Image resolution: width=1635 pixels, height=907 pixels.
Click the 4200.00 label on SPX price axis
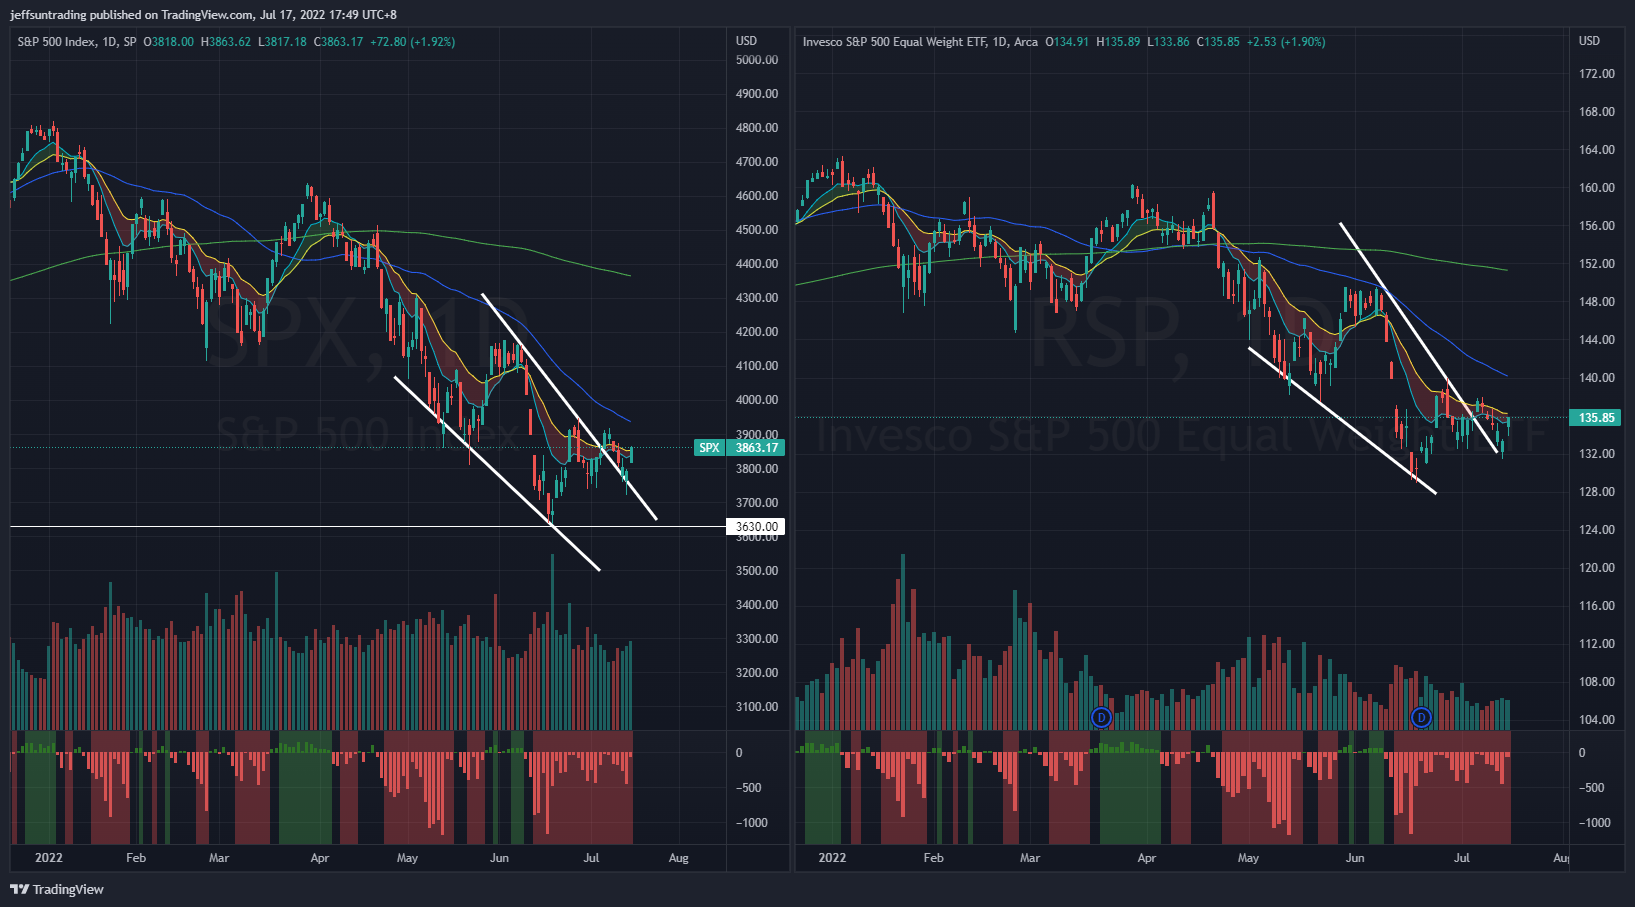tap(756, 332)
